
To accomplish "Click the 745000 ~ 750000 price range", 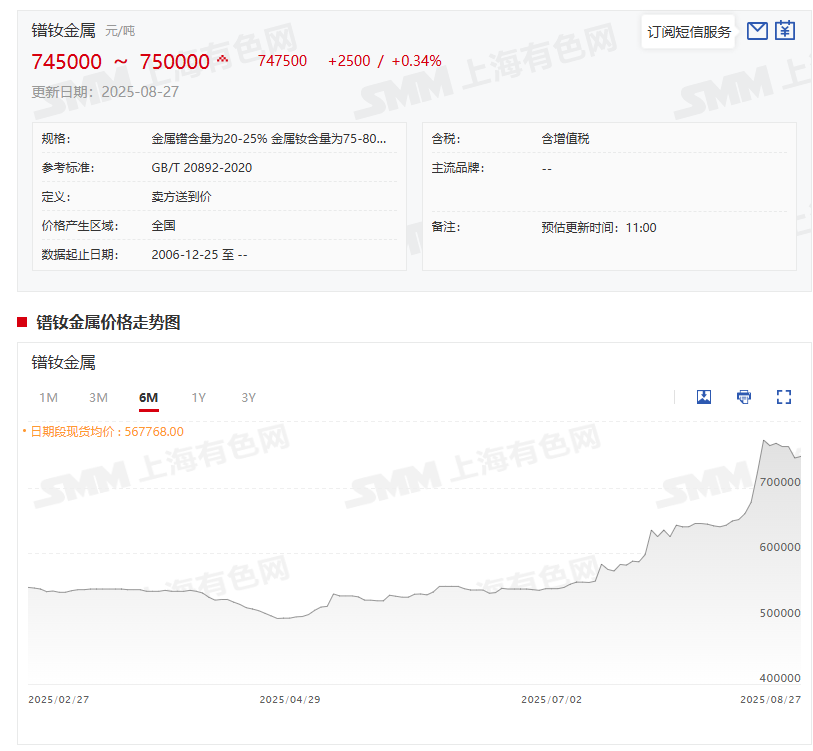I will 121,62.
